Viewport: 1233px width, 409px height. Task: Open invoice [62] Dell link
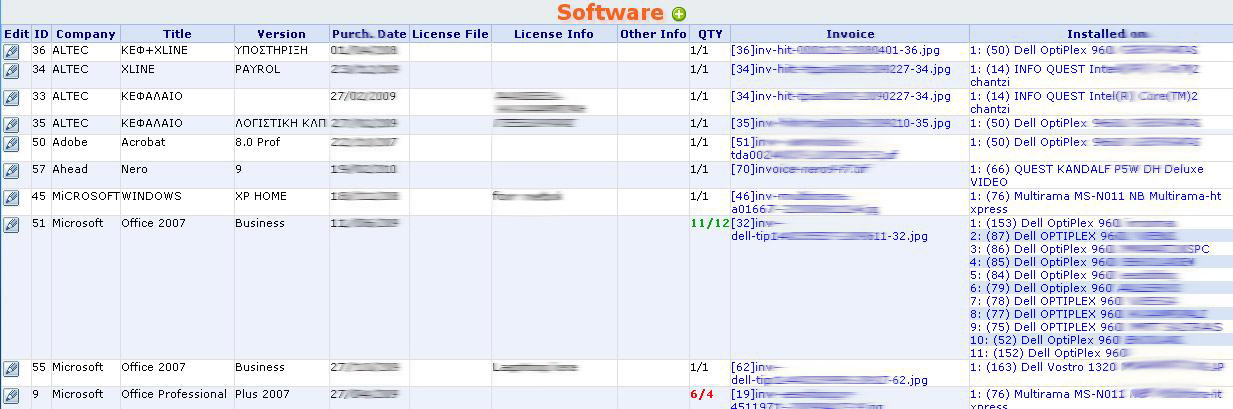point(830,373)
